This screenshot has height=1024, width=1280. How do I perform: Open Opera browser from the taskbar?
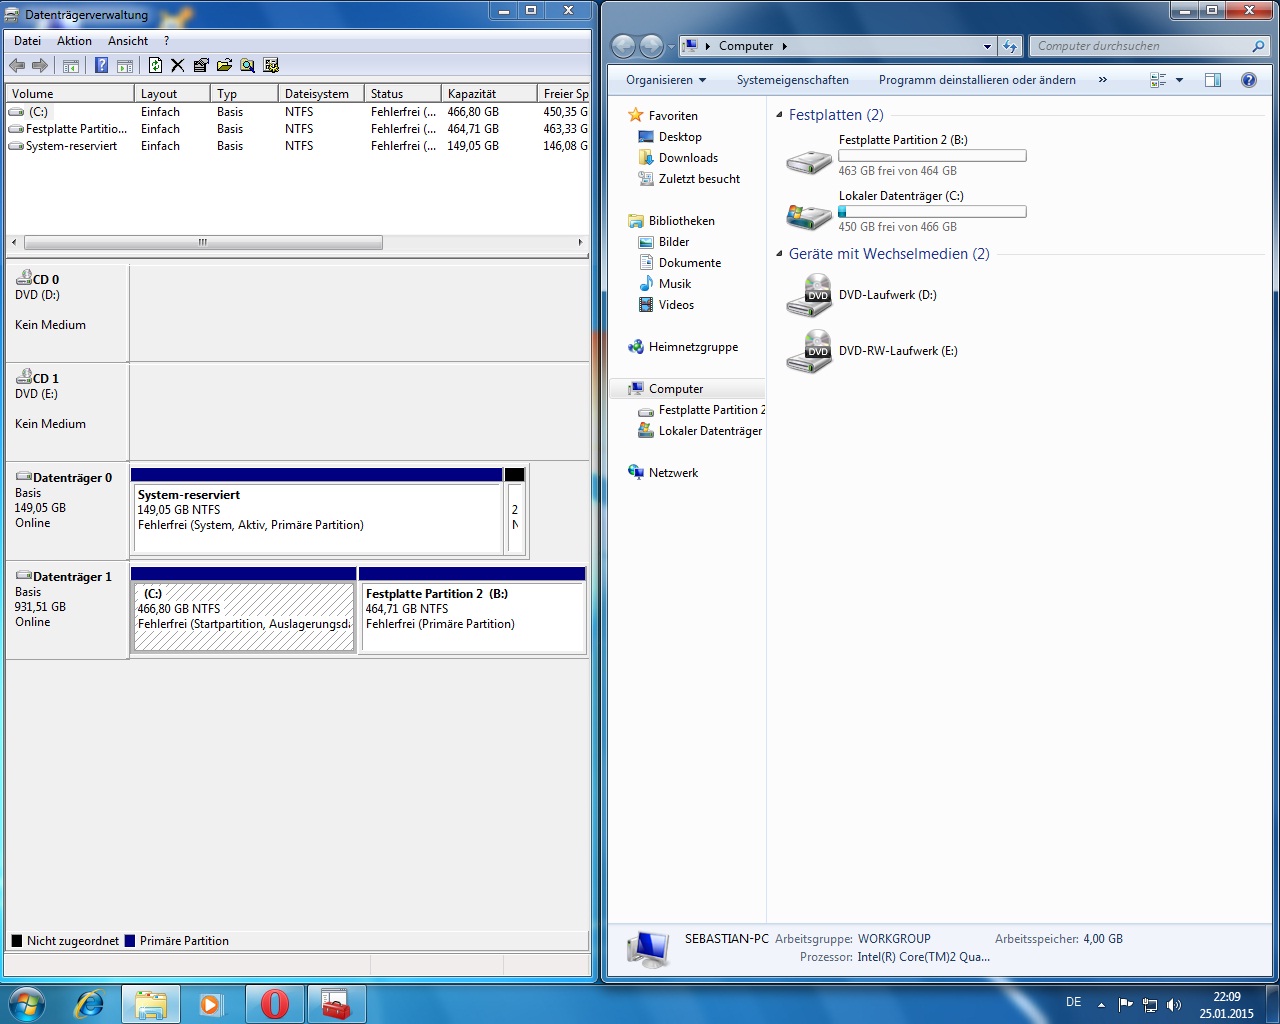[x=275, y=1004]
